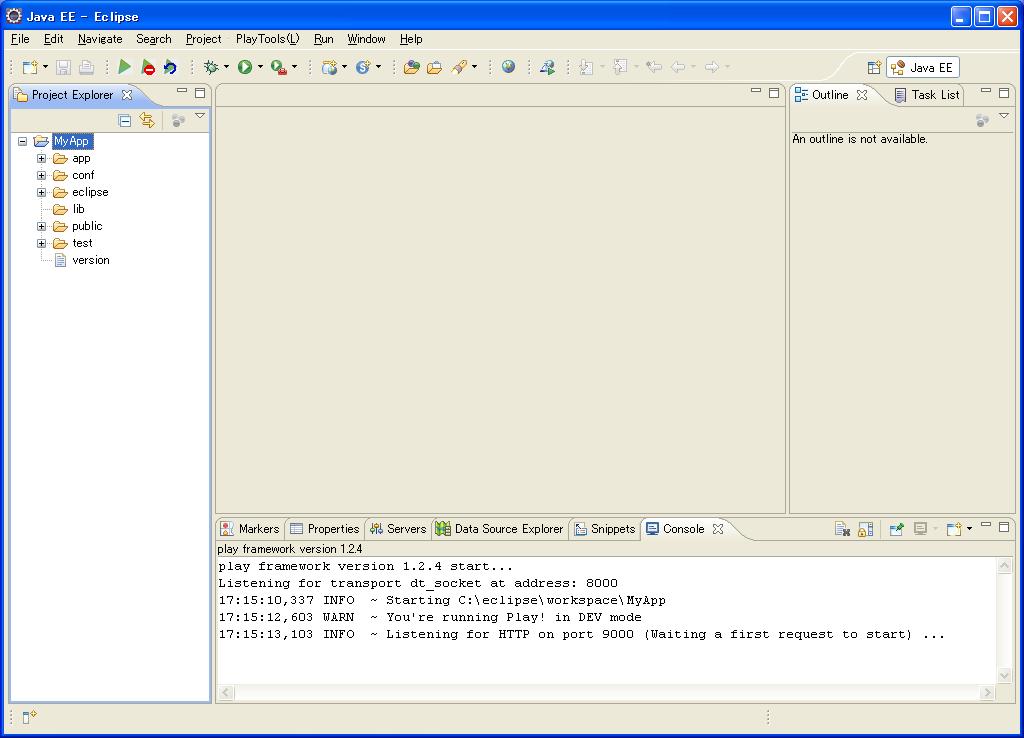Switch to the Properties tab

(325, 529)
